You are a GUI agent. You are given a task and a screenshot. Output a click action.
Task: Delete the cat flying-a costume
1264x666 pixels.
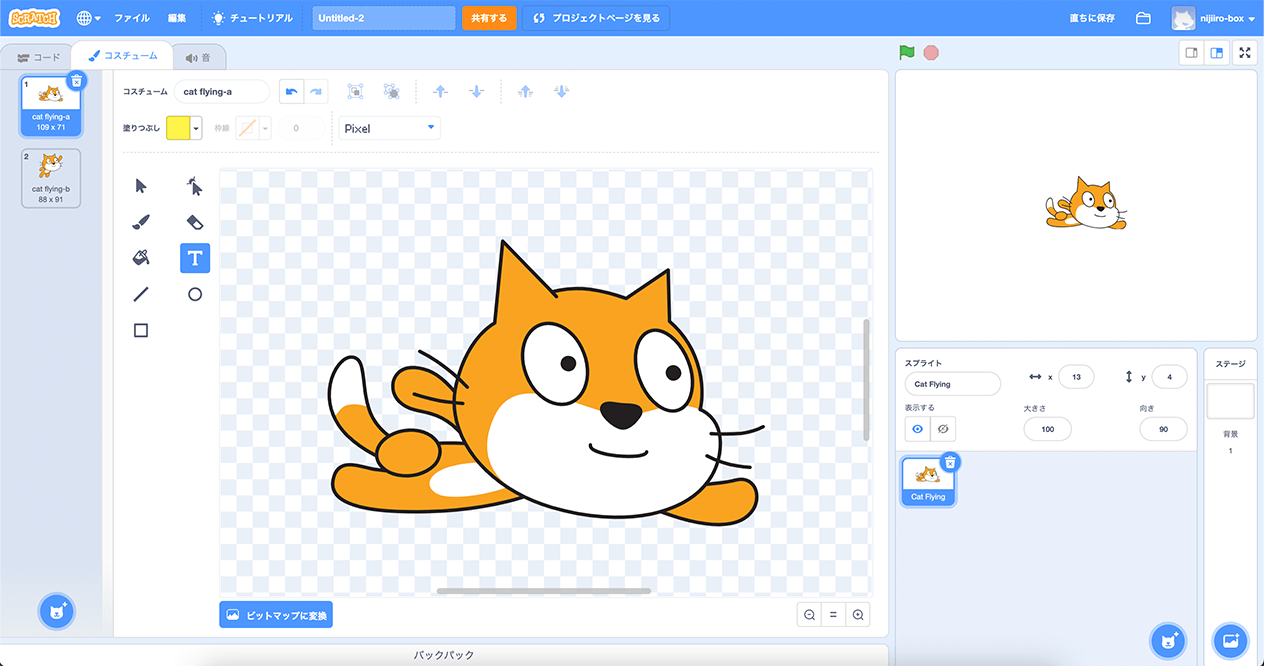77,80
